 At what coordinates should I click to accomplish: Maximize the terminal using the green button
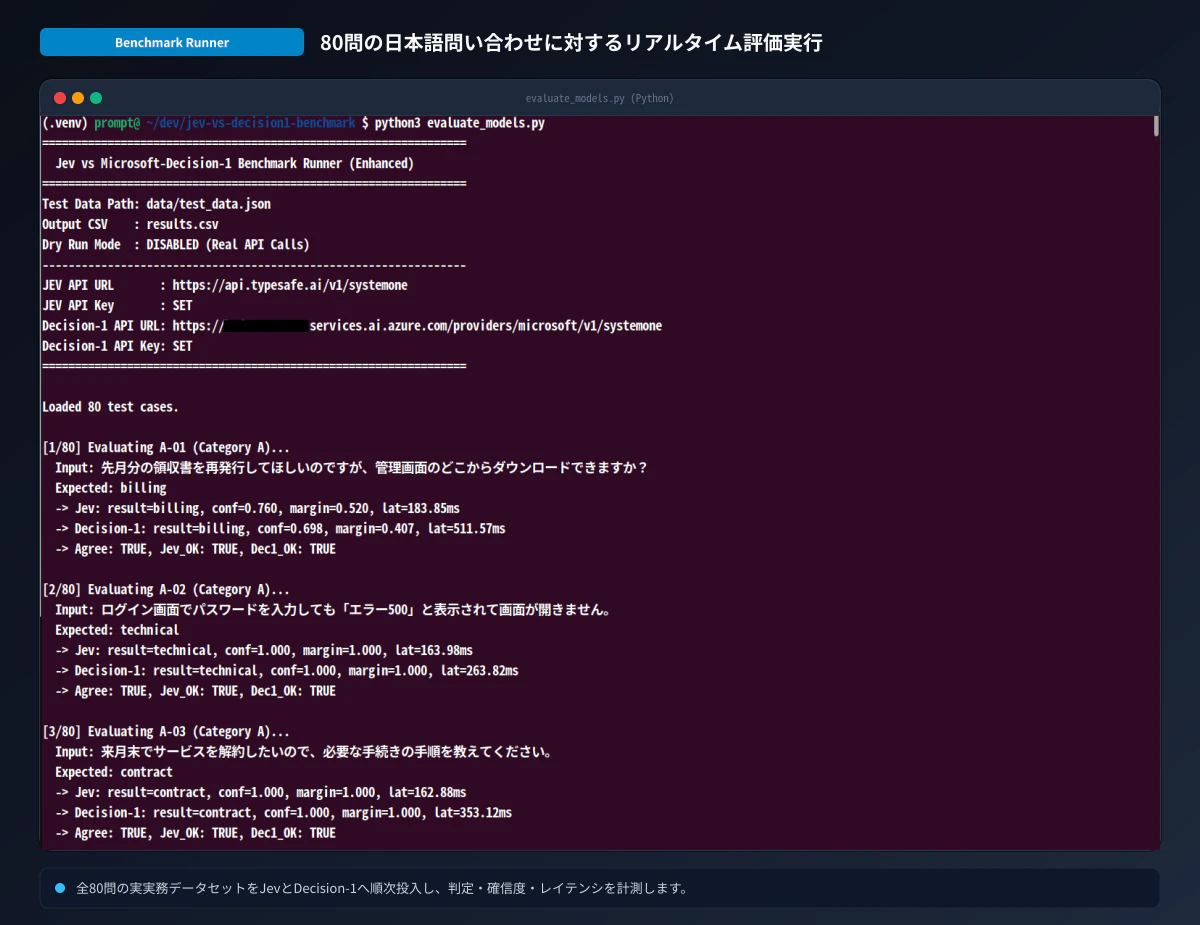pos(96,98)
